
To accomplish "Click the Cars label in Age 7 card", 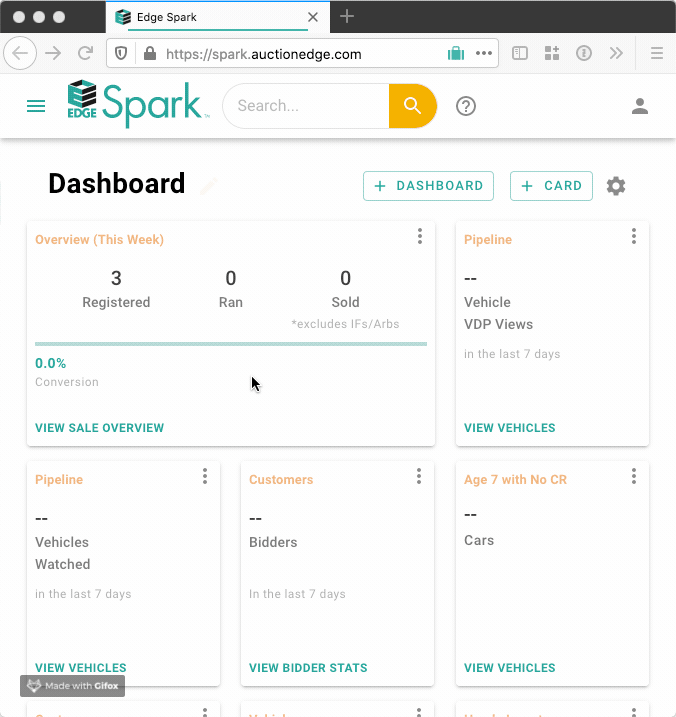I will coord(479,540).
